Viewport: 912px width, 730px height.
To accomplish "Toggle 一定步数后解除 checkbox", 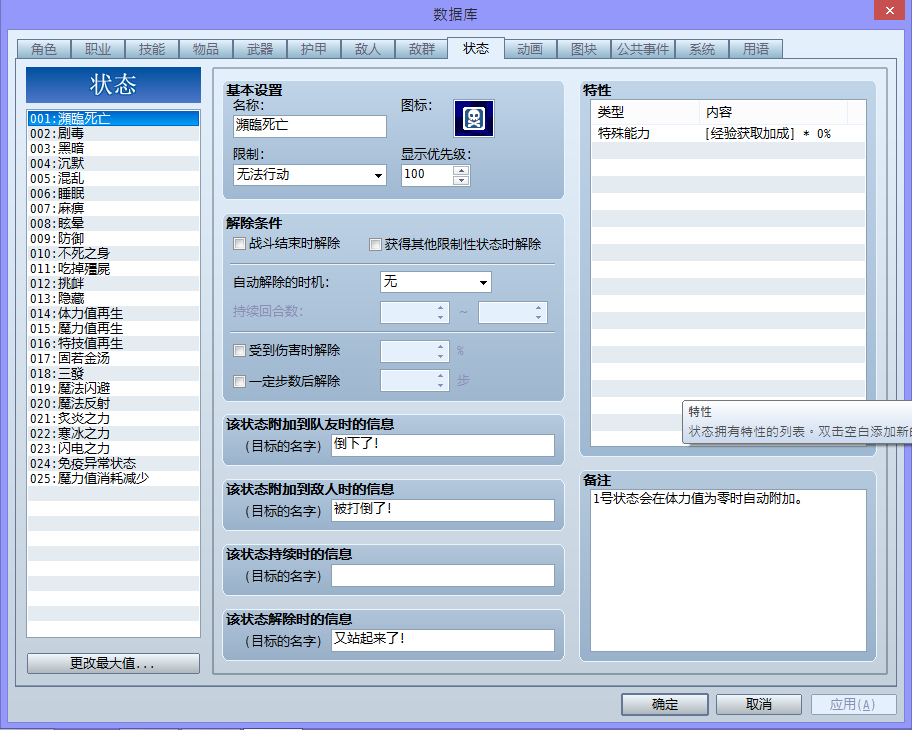I will pyautogui.click(x=239, y=381).
